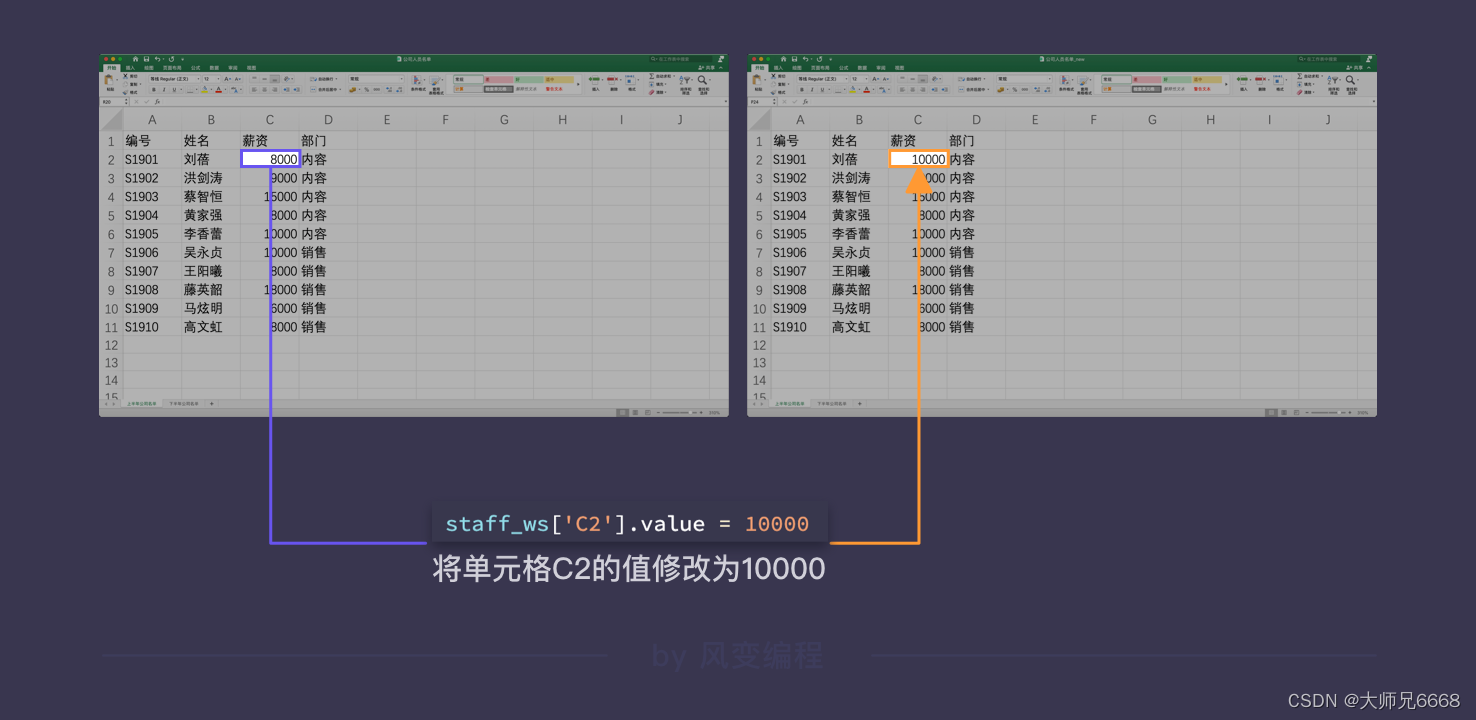Toggle Underline in the left window ribbon

coord(174,90)
